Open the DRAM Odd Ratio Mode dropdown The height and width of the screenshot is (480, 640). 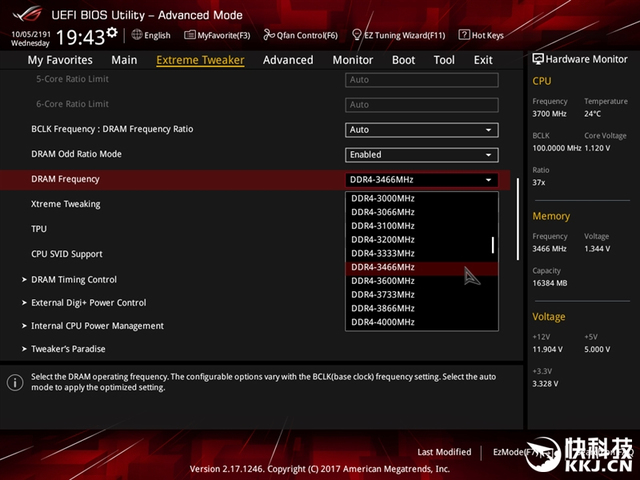[422, 155]
